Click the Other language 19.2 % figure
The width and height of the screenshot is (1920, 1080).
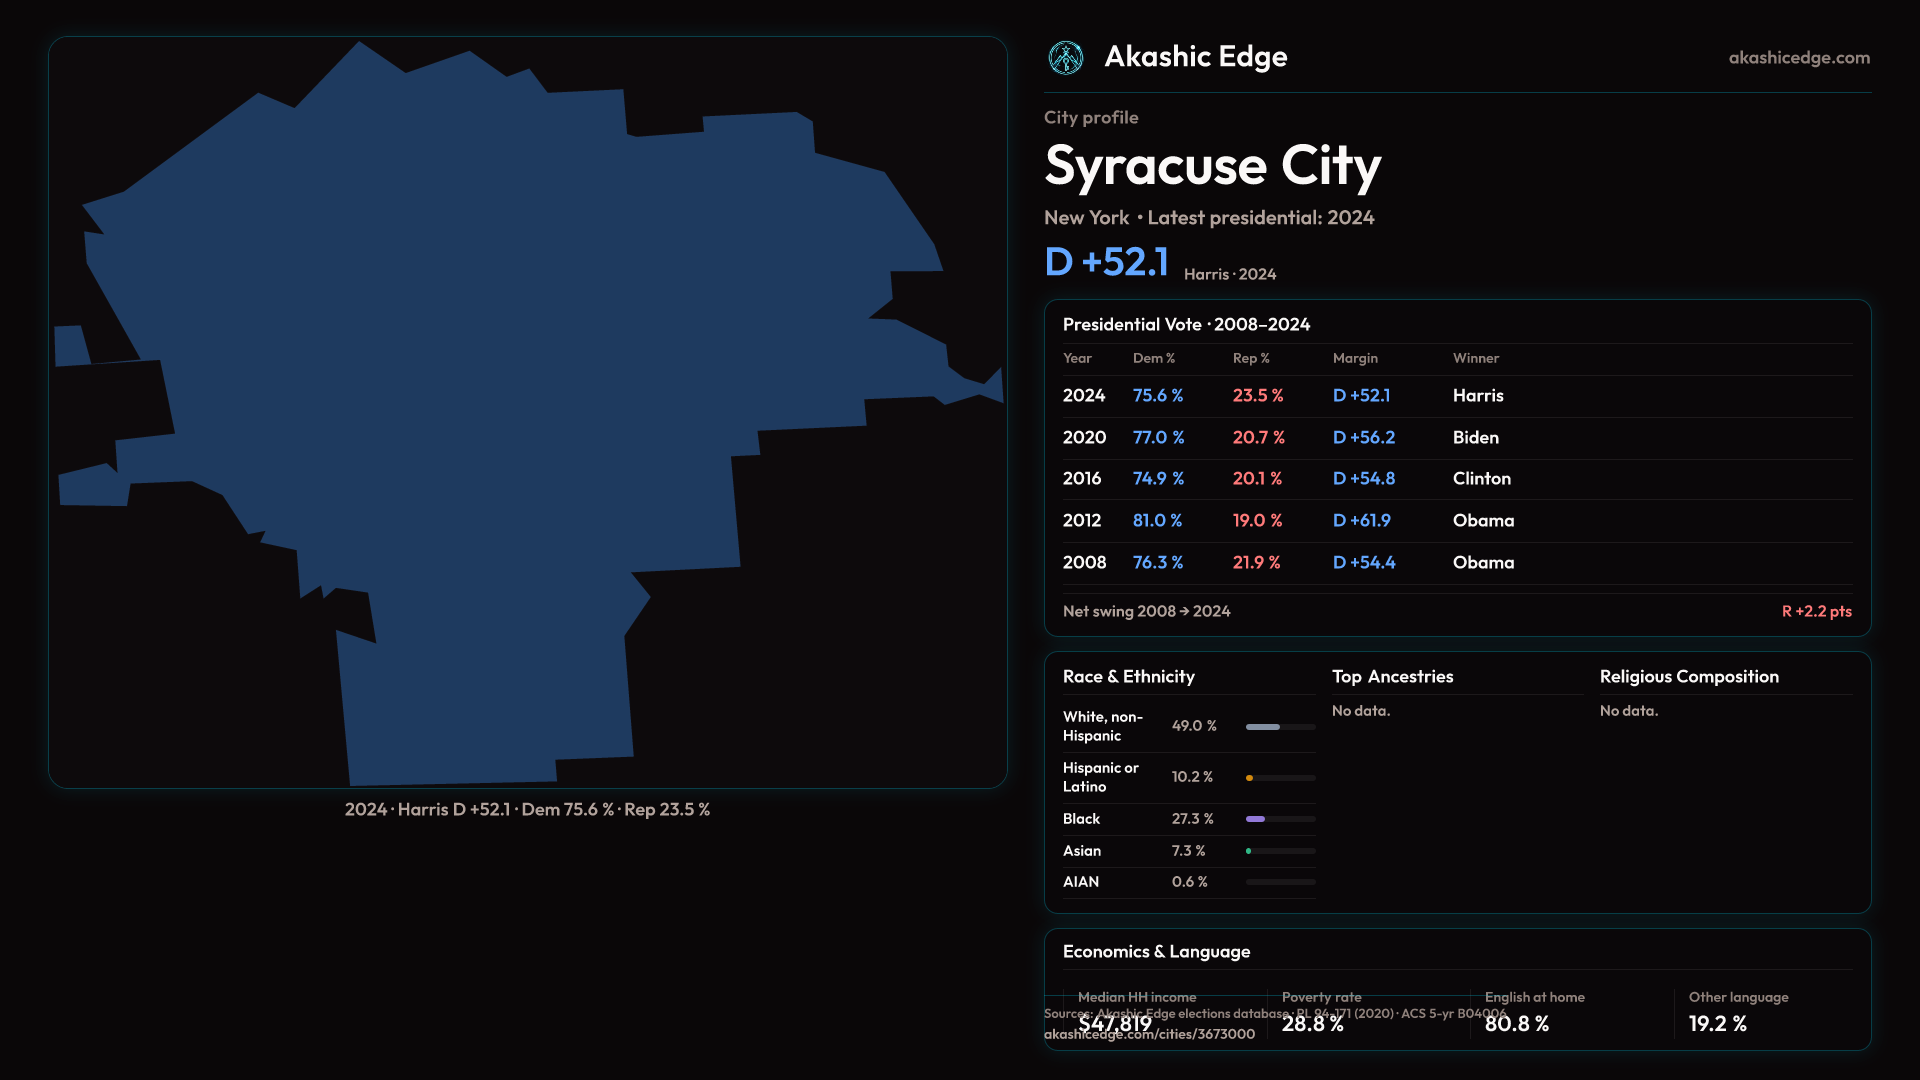click(x=1717, y=1024)
